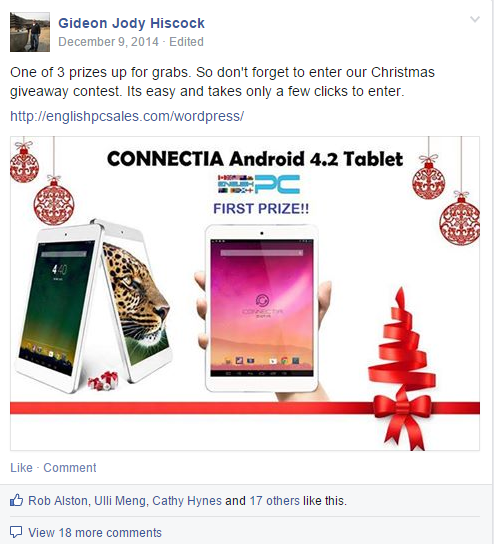Click the pink-screen tablet held in hand

pyautogui.click(x=262, y=308)
